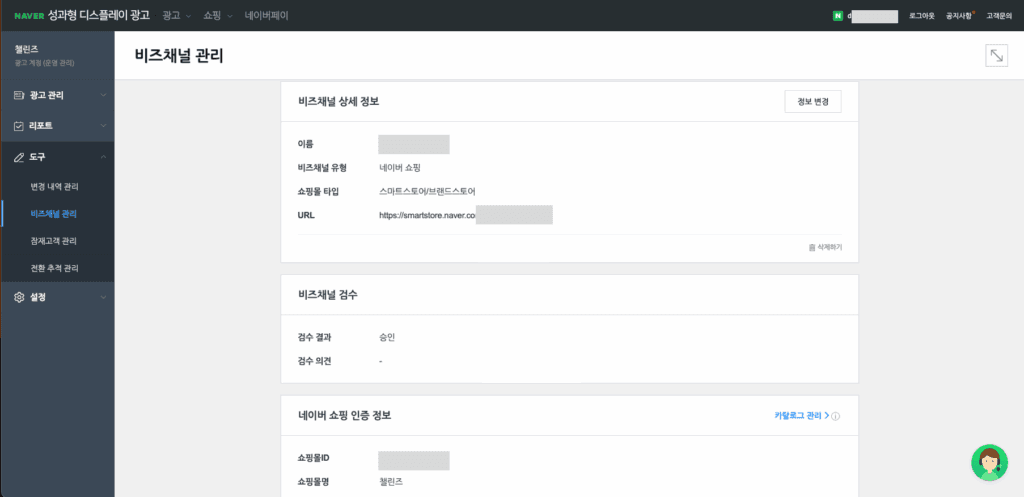Expand the 리포트 sidebar section
Image resolution: width=1024 pixels, height=497 pixels.
[103, 126]
